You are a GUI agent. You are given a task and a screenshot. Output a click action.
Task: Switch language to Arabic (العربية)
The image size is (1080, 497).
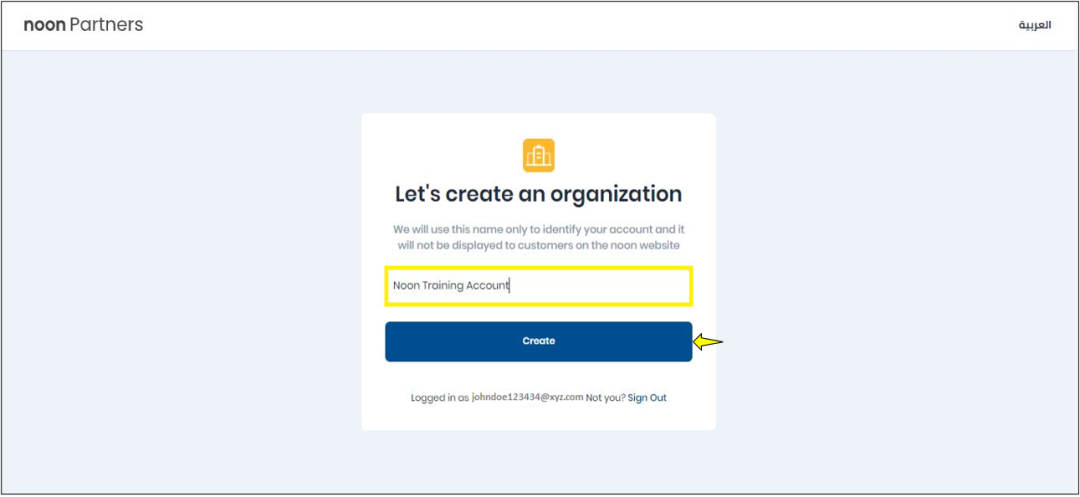click(x=1035, y=25)
